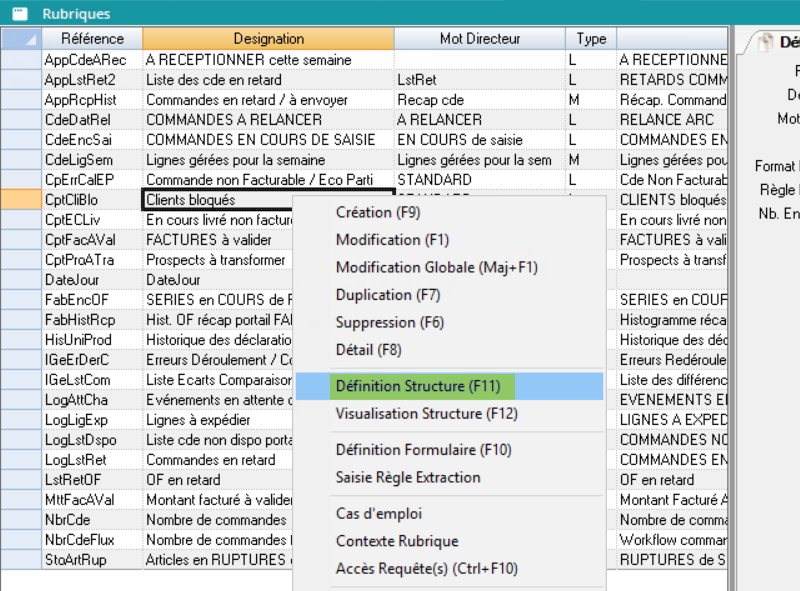
Task: Choose Création (F9) from the context menu
Action: pos(378,212)
